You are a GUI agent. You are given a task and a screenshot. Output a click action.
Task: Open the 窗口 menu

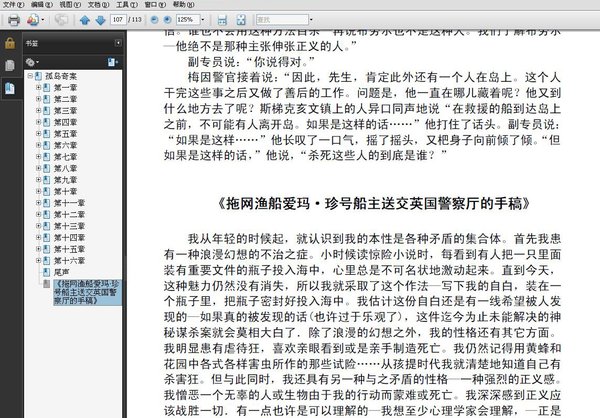pyautogui.click(x=155, y=4)
